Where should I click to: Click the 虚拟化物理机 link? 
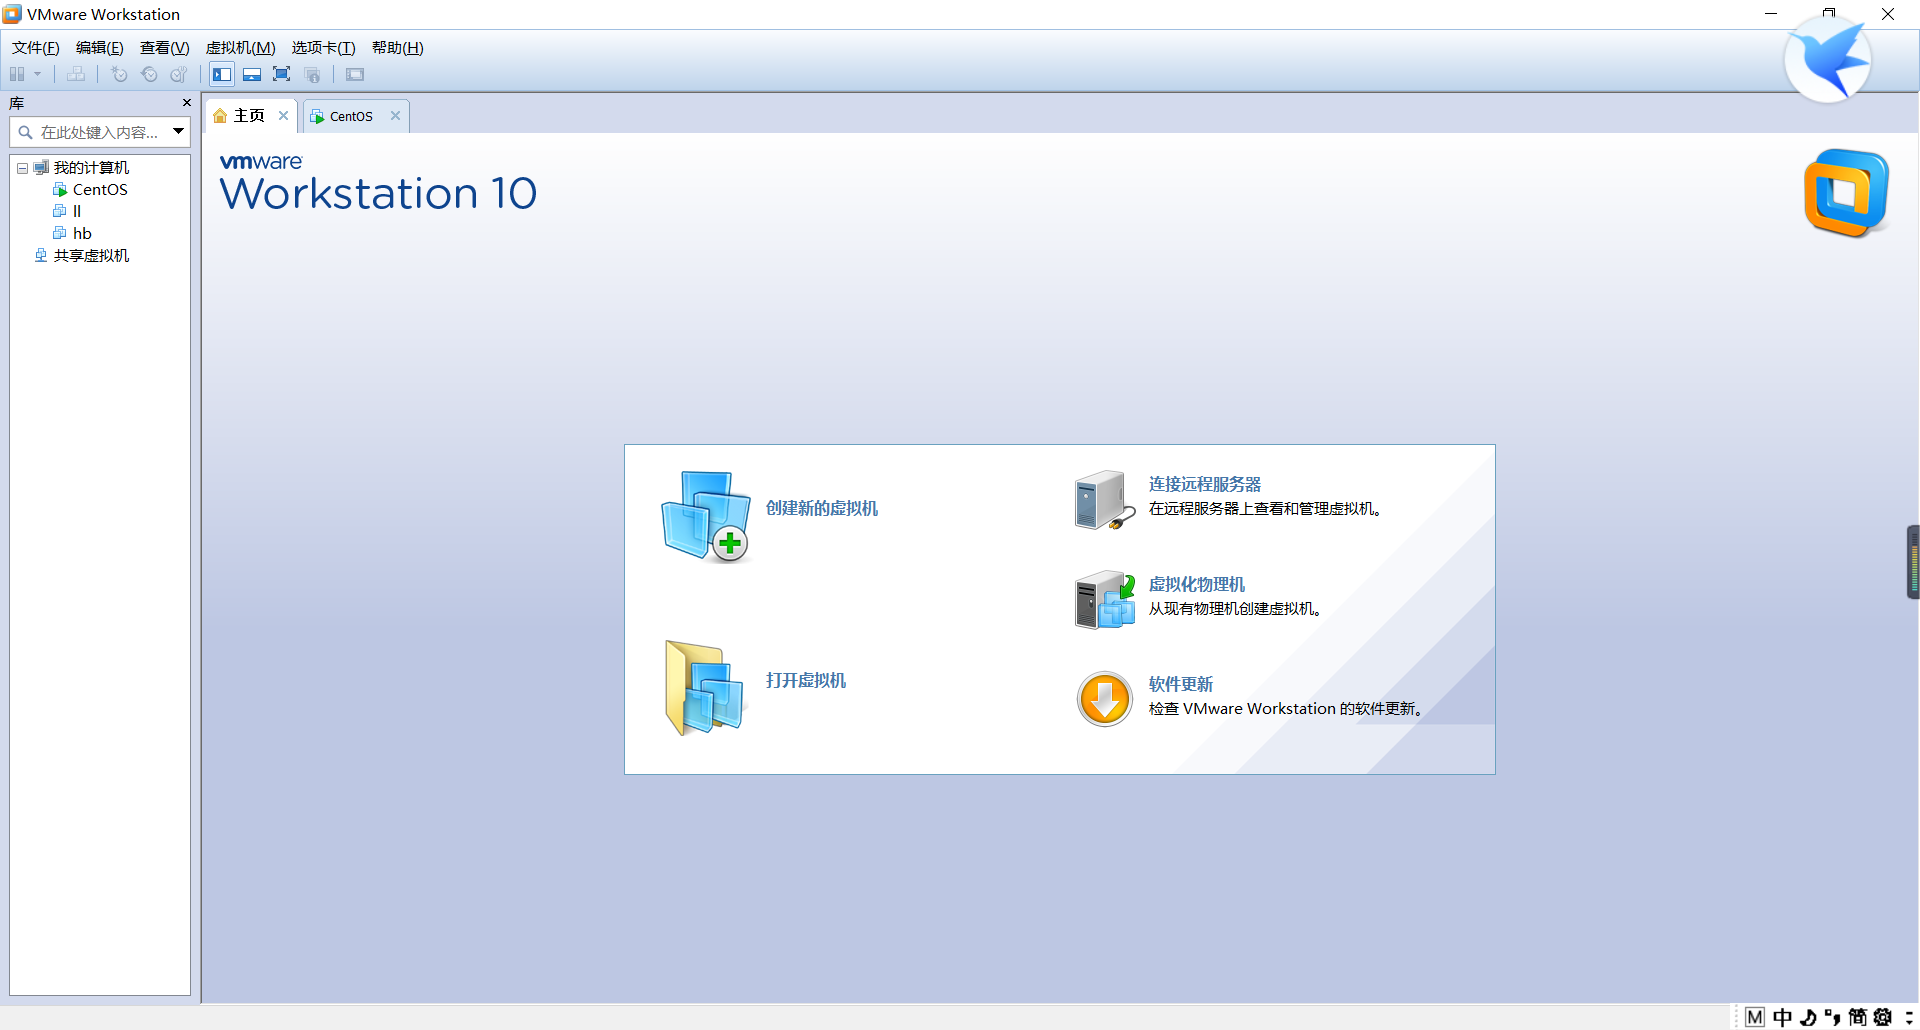click(1197, 584)
